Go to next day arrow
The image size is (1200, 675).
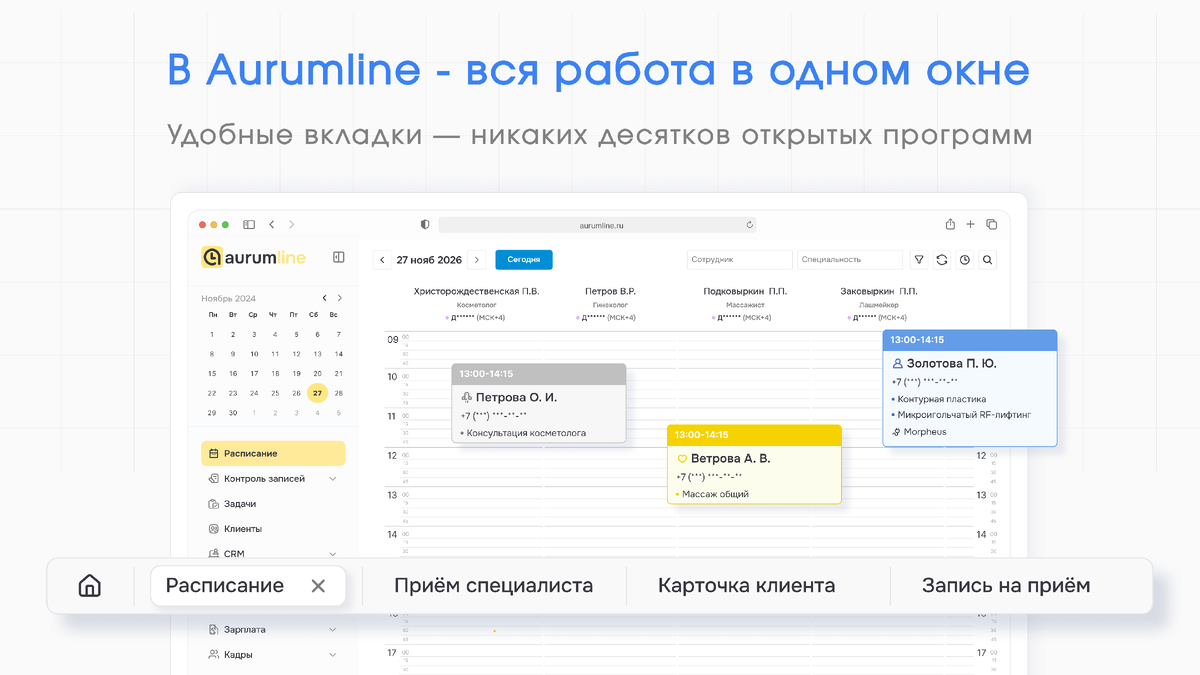(x=477, y=260)
